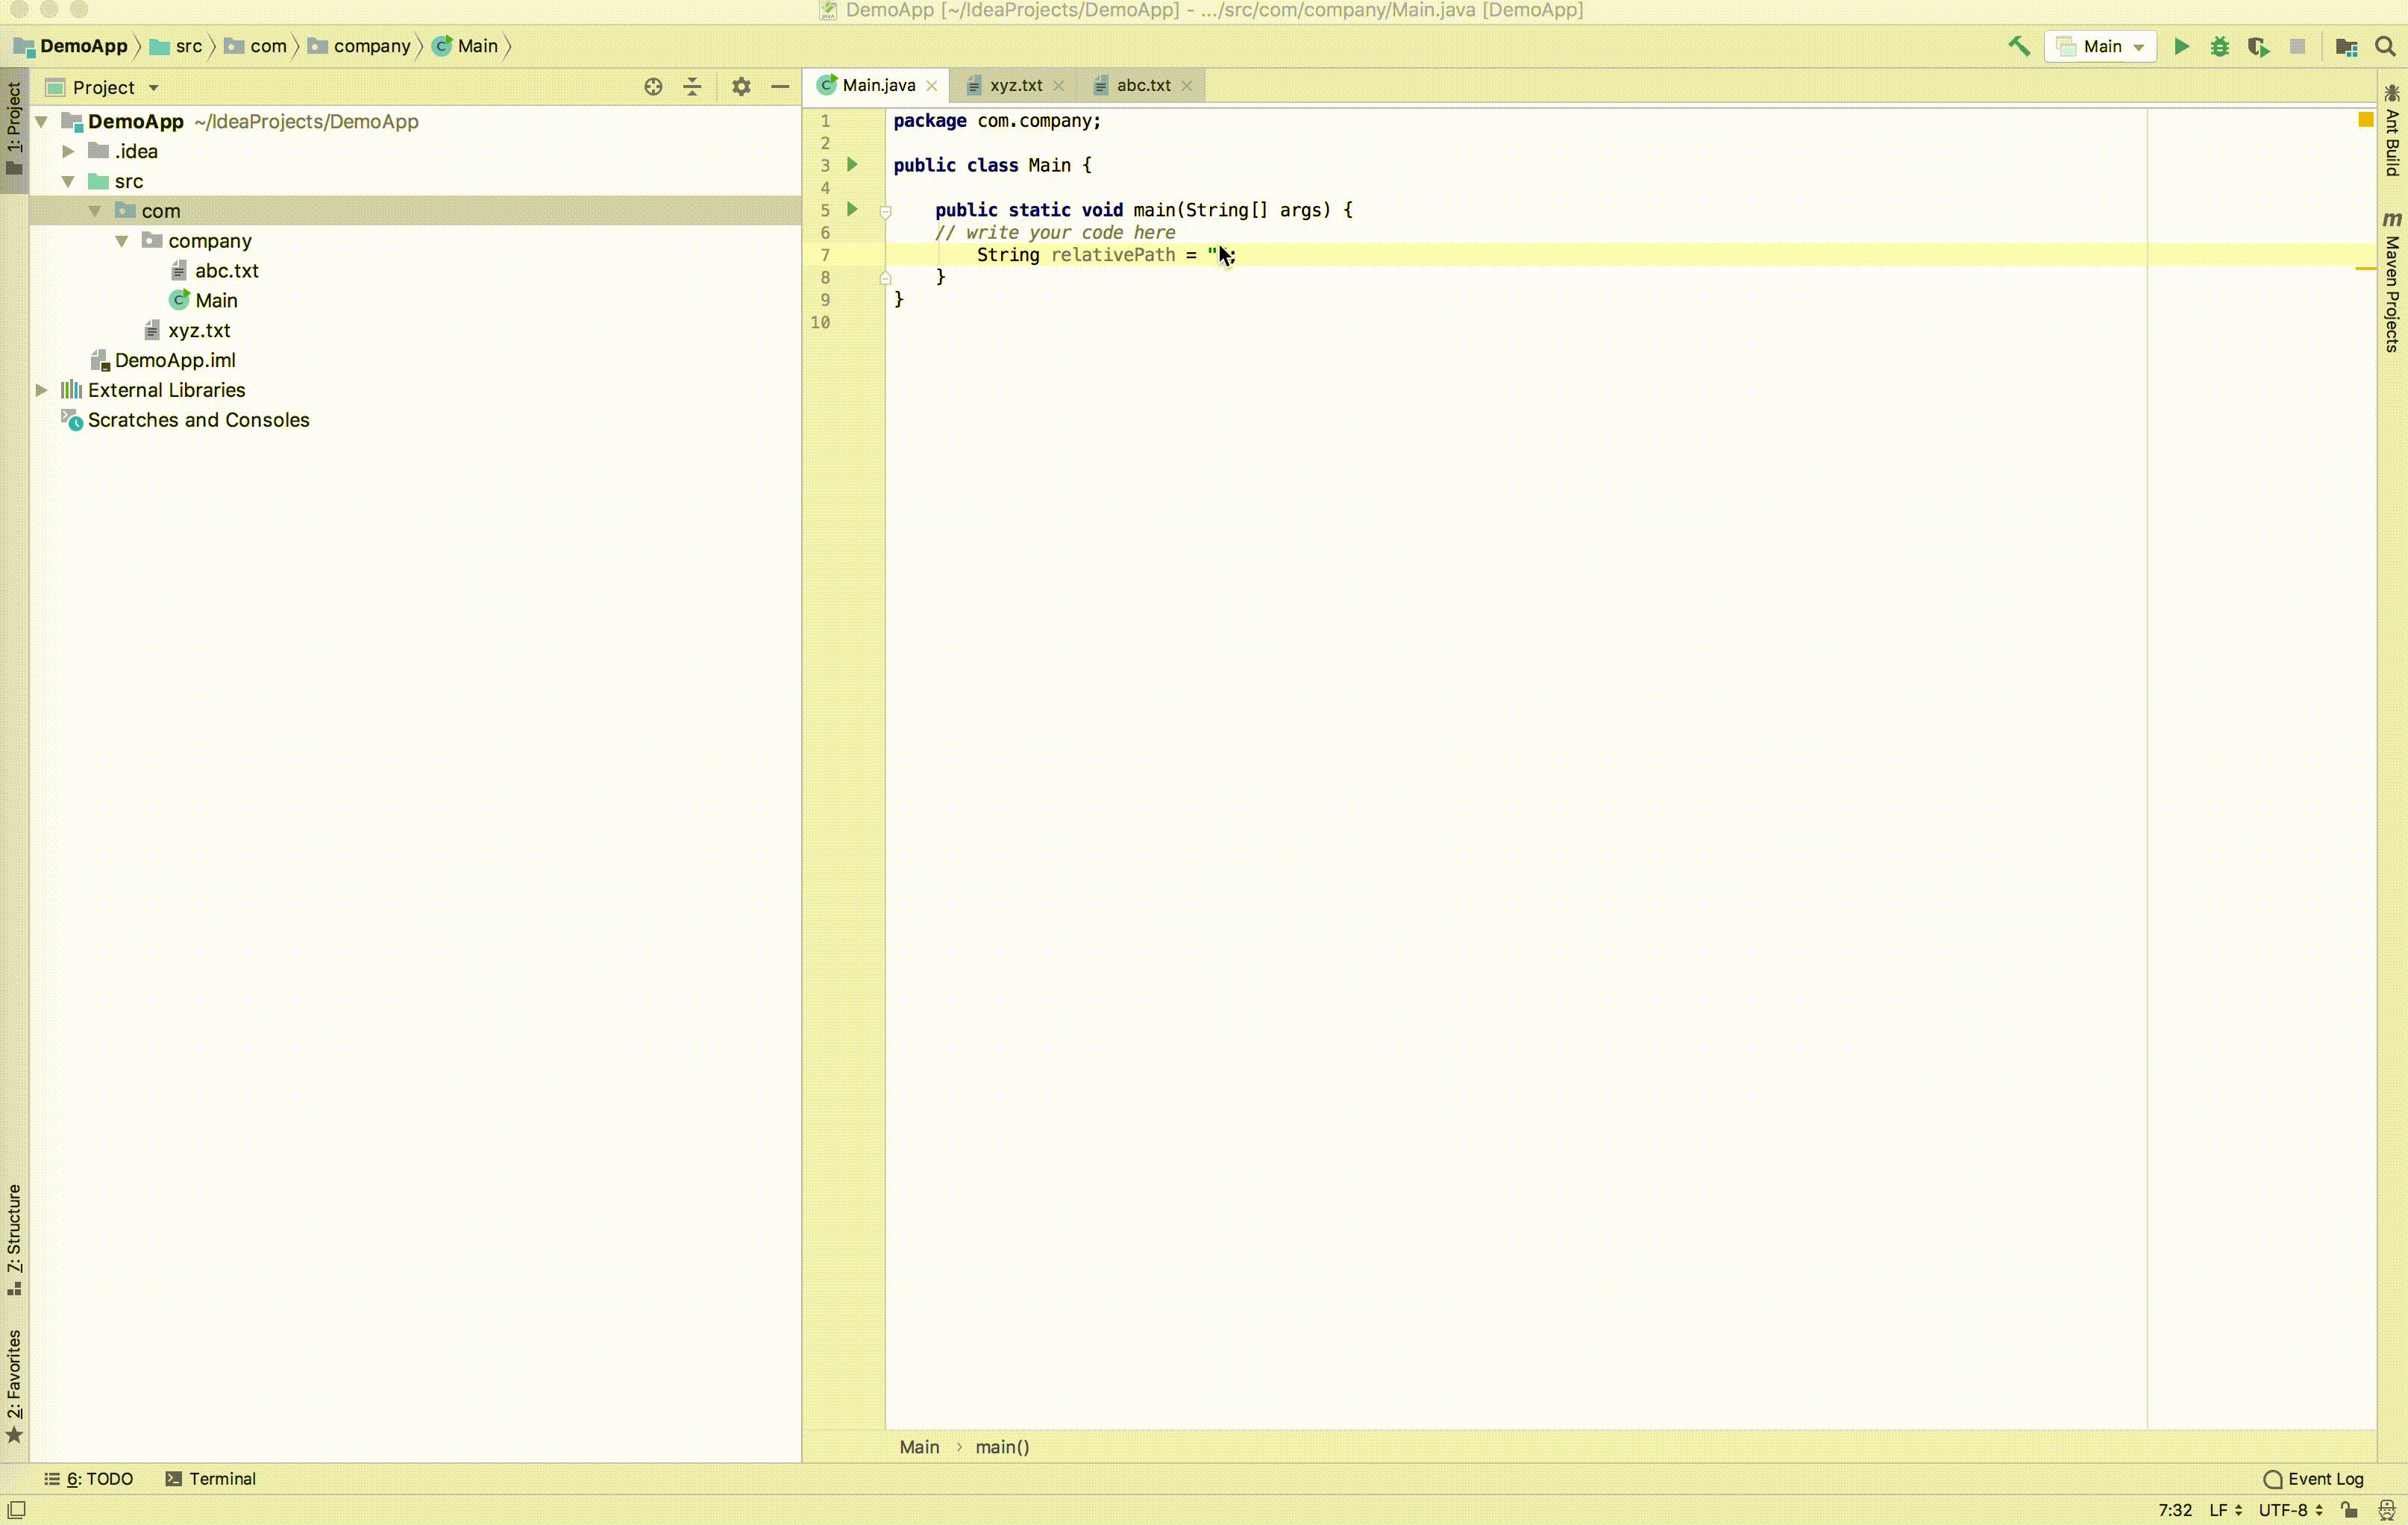Expand the .idea folder node
The width and height of the screenshot is (2408, 1525).
click(x=68, y=151)
